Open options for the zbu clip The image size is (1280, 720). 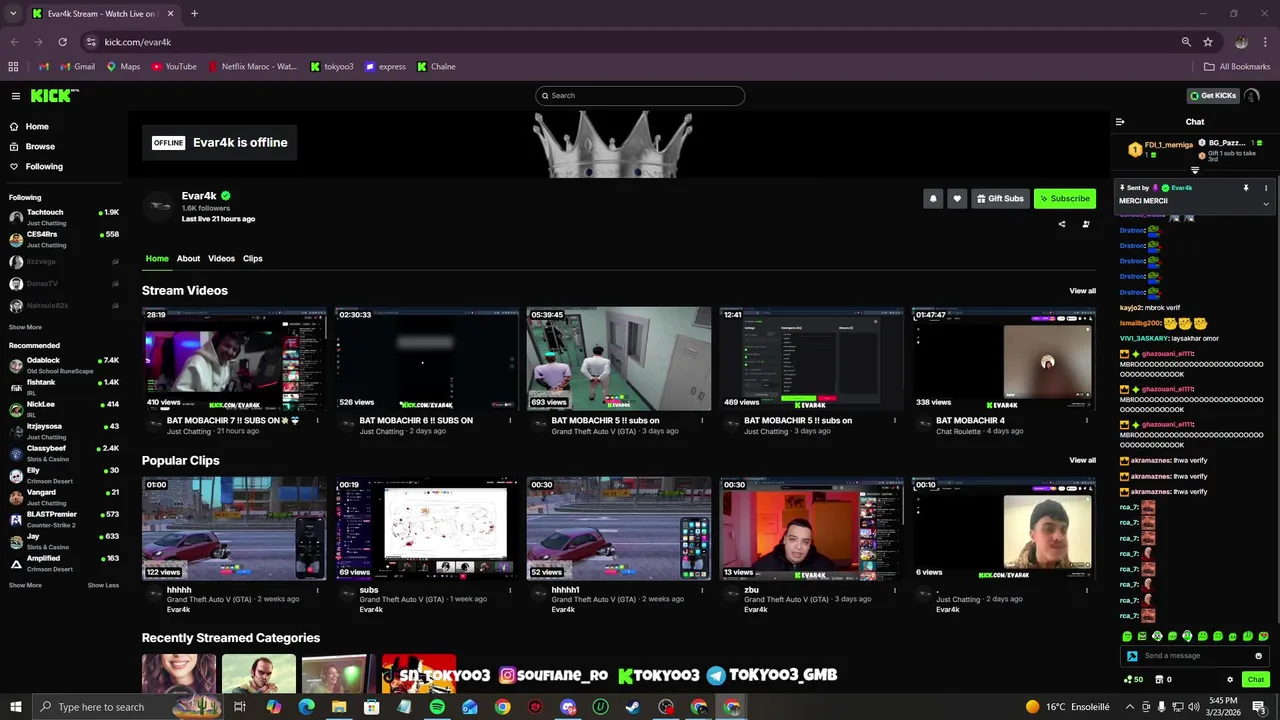pyautogui.click(x=895, y=590)
